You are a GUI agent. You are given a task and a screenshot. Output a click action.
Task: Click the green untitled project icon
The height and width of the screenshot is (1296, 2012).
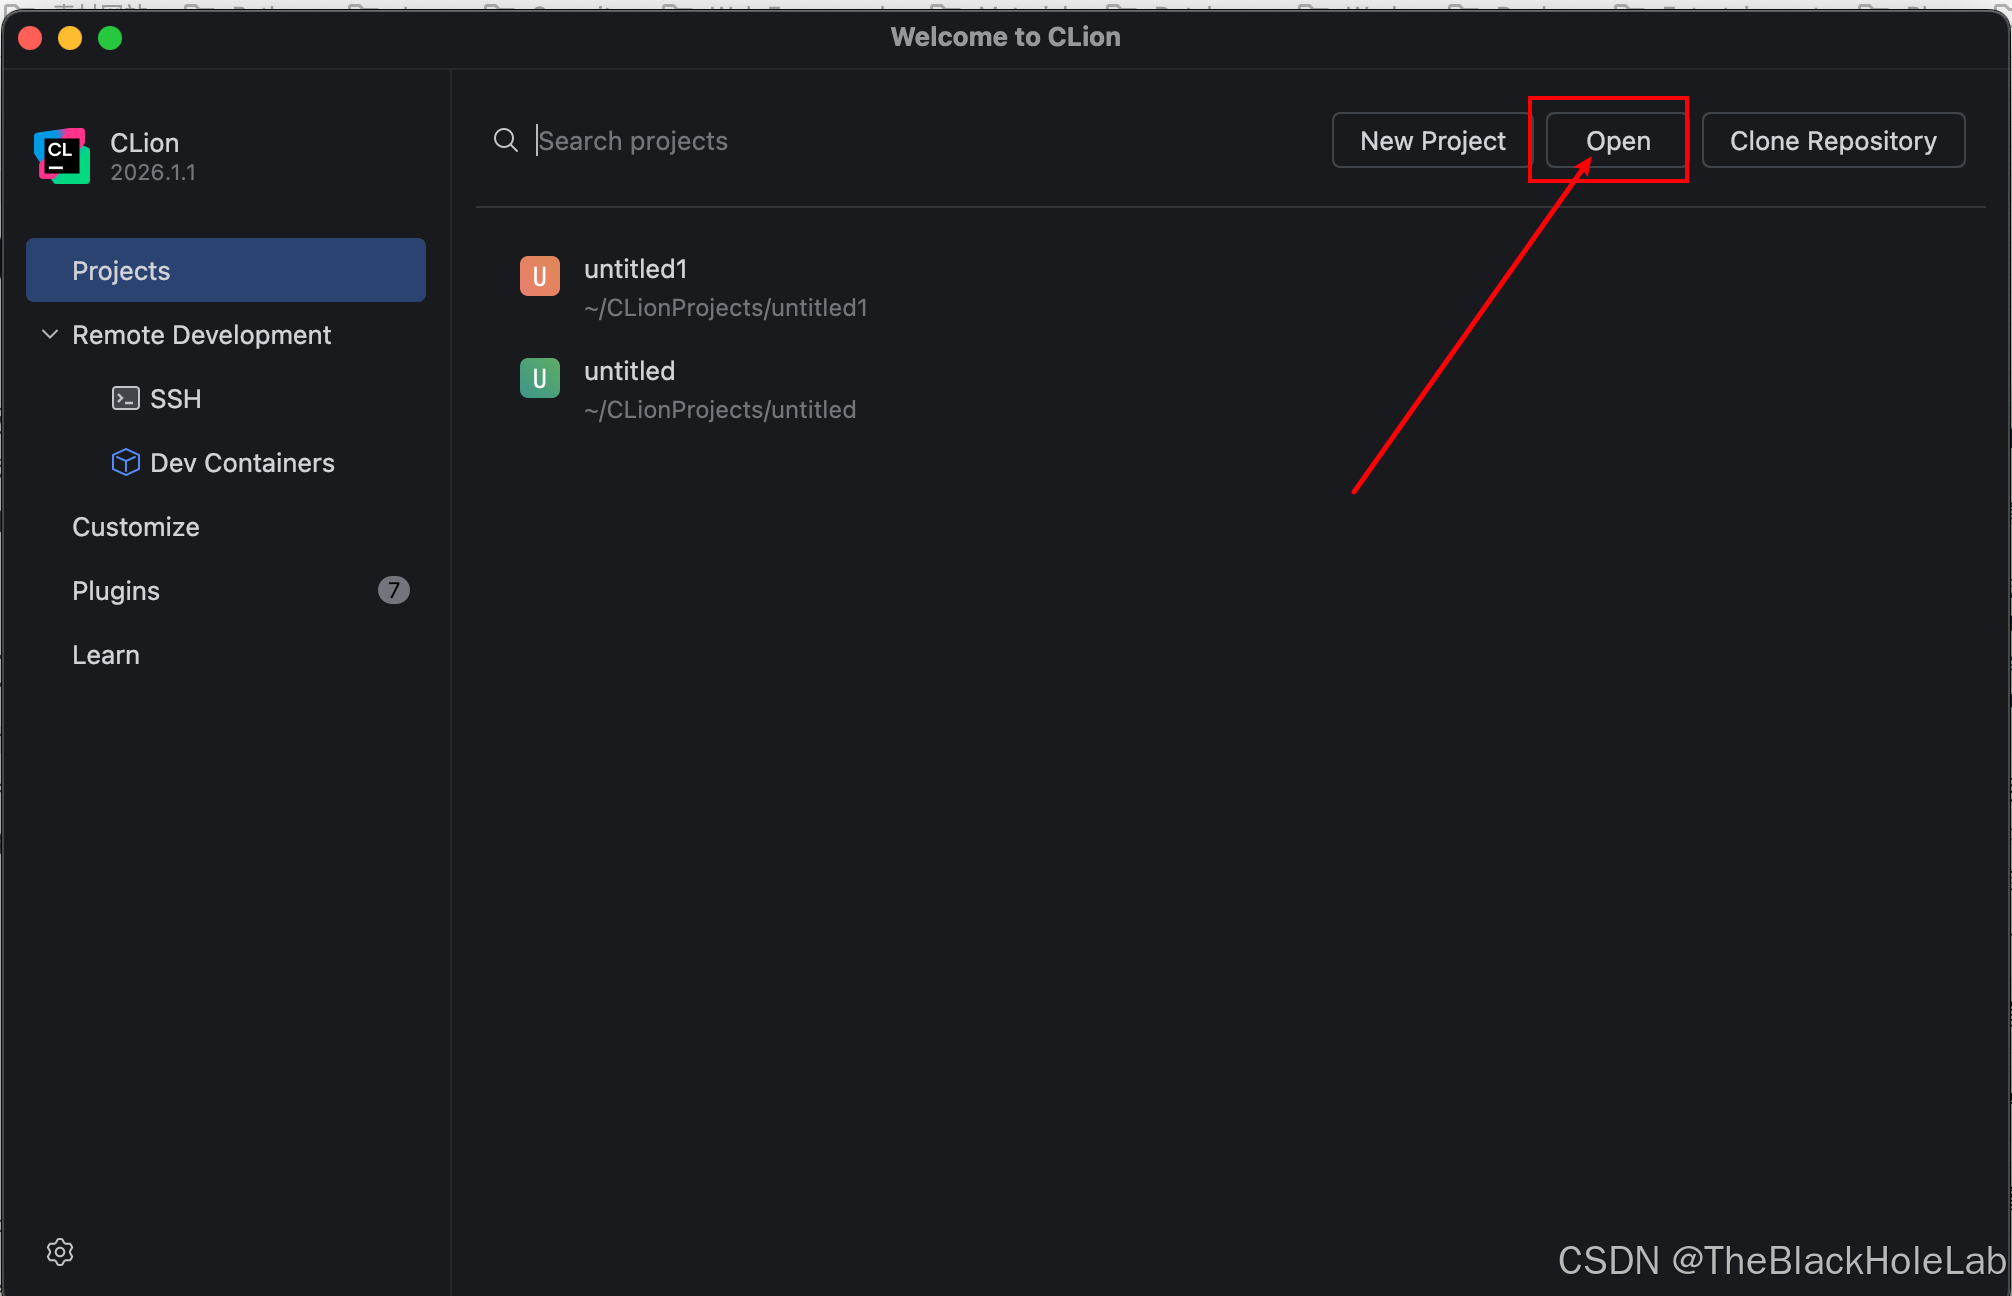click(540, 378)
